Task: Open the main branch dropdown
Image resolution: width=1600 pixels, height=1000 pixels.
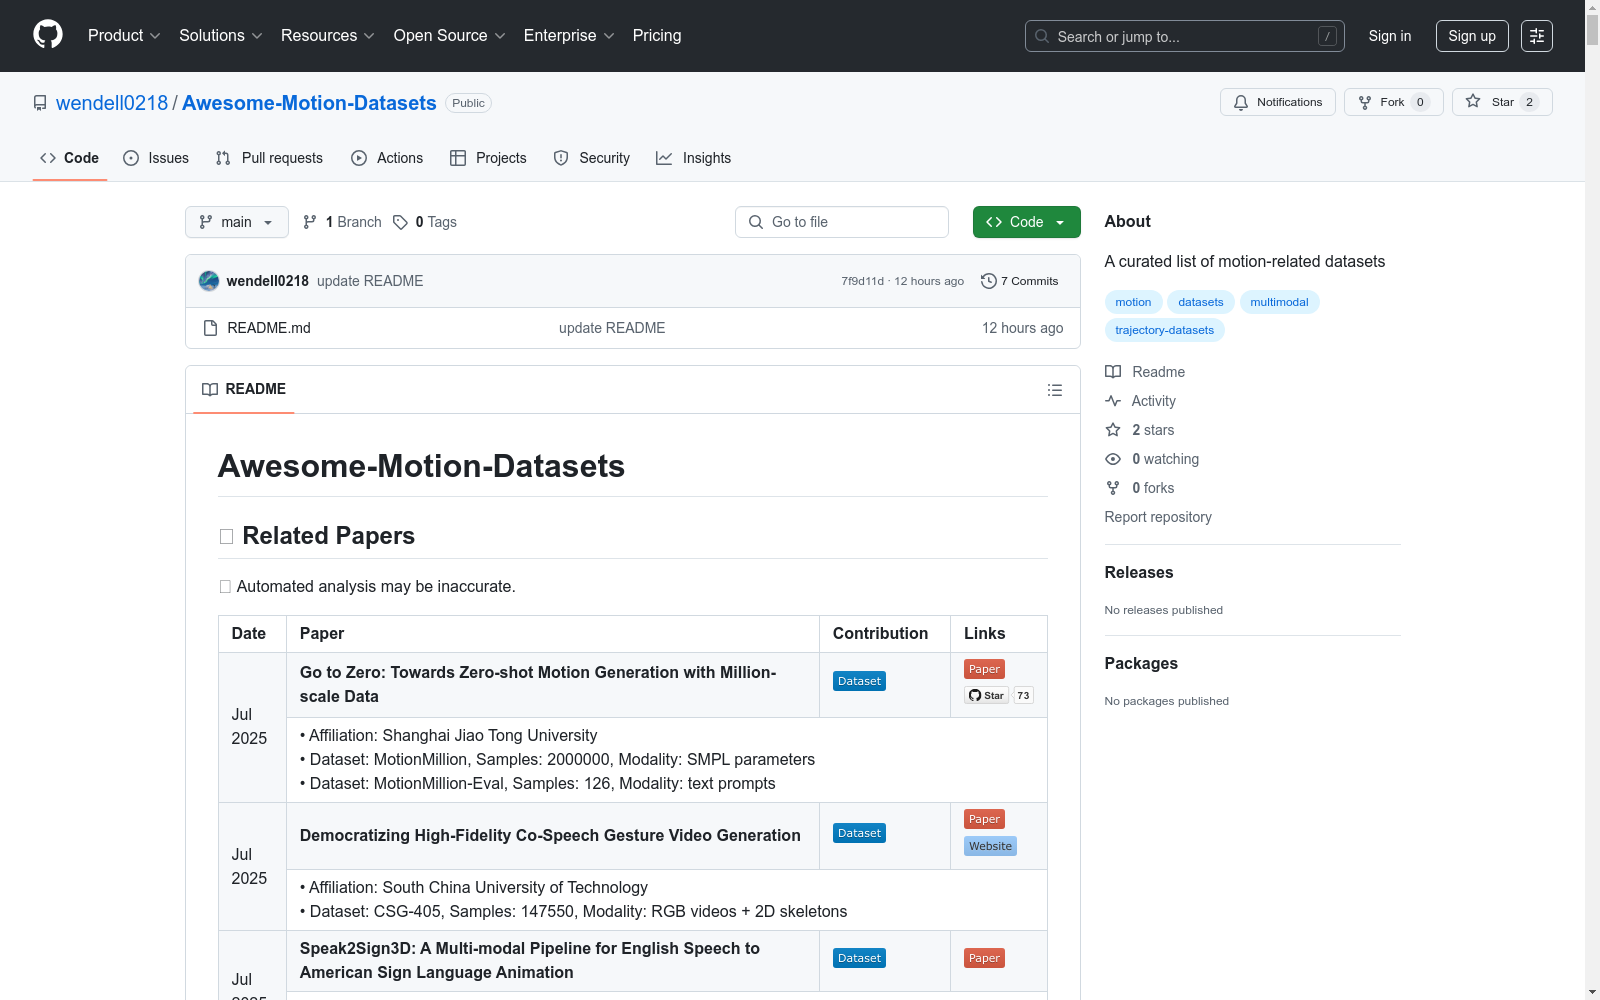Action: click(236, 222)
